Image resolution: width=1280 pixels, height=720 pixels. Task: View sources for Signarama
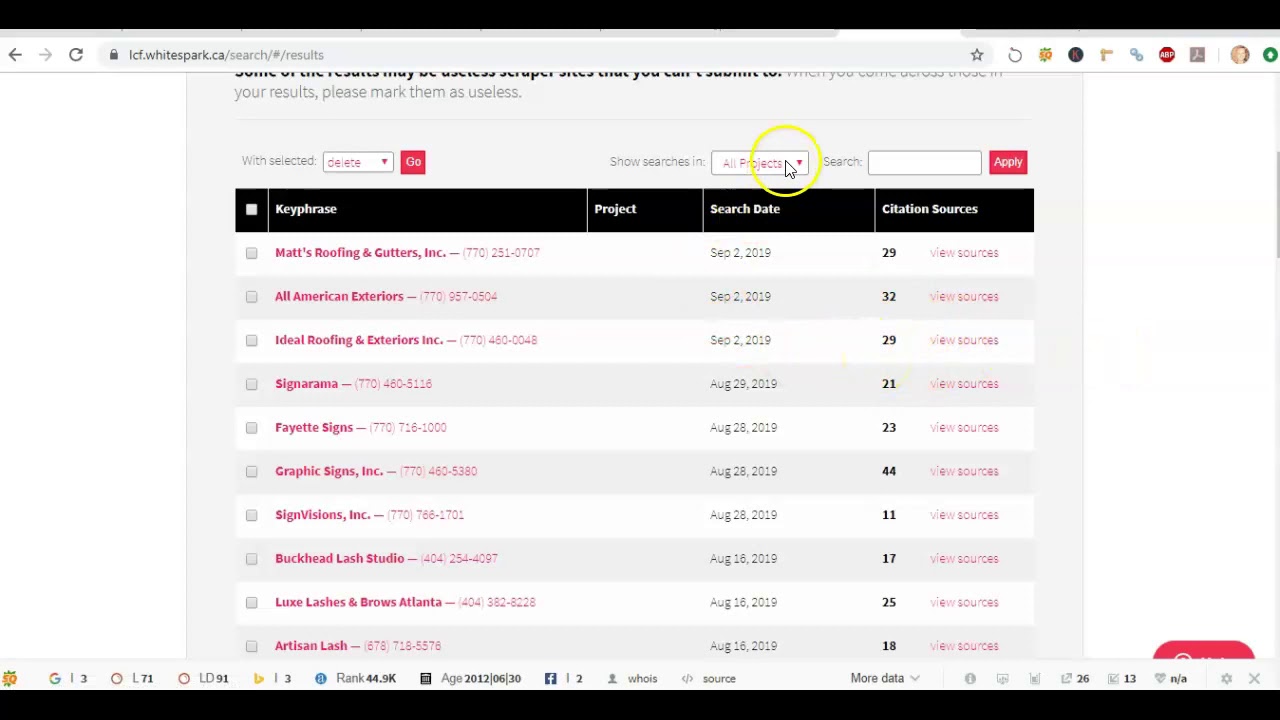tap(964, 384)
